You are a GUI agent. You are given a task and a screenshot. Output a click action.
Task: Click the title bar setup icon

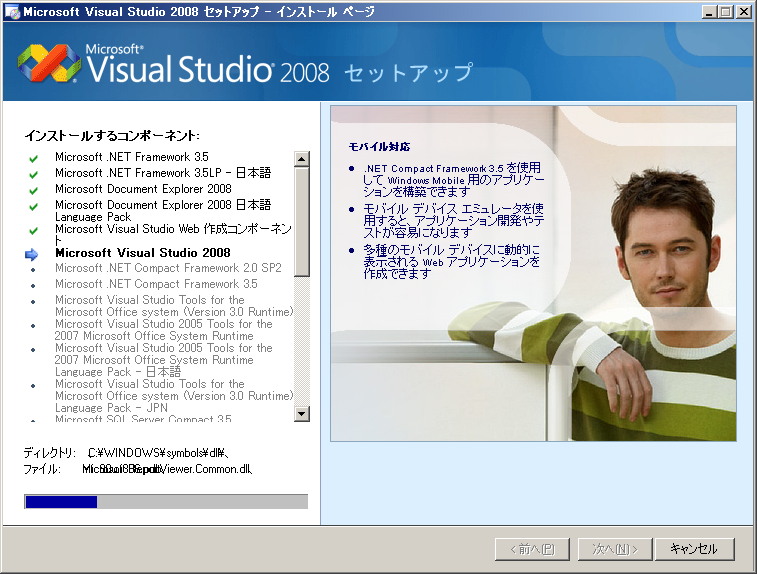point(11,11)
